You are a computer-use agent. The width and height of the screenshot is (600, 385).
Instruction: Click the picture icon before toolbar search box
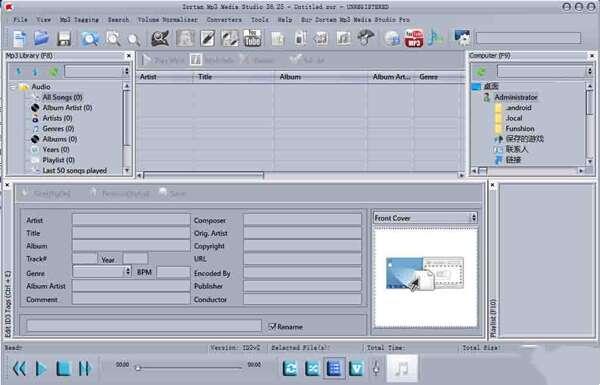(462, 38)
